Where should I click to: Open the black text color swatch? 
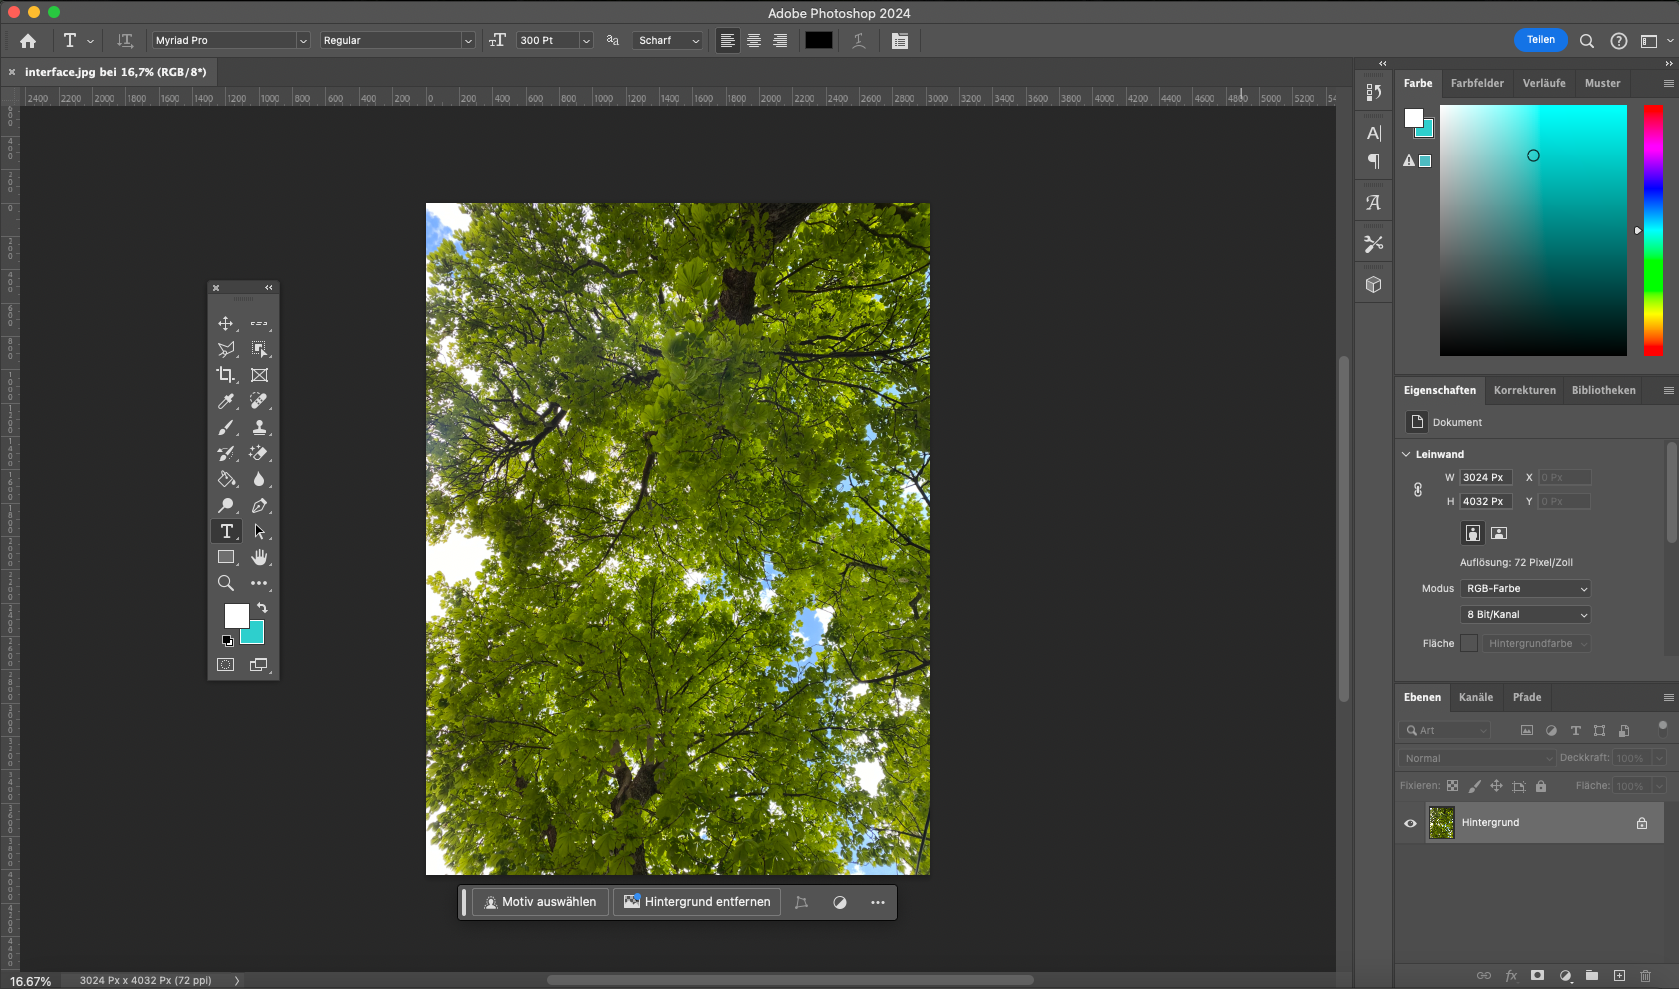[819, 41]
